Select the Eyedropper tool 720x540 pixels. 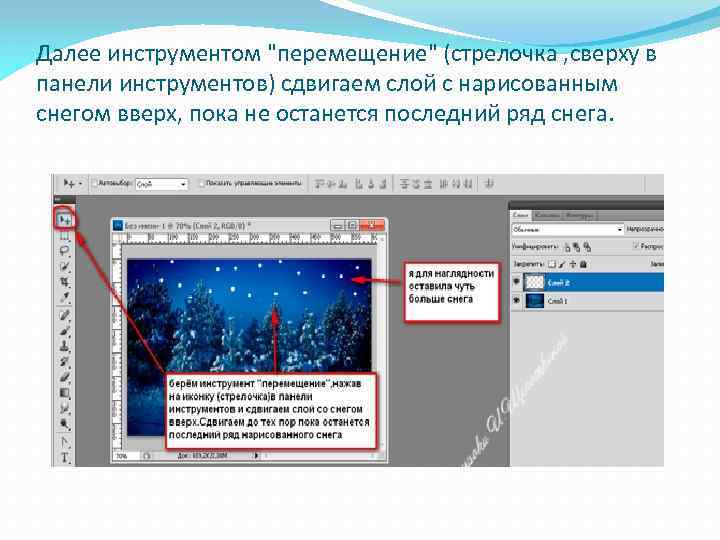click(65, 298)
